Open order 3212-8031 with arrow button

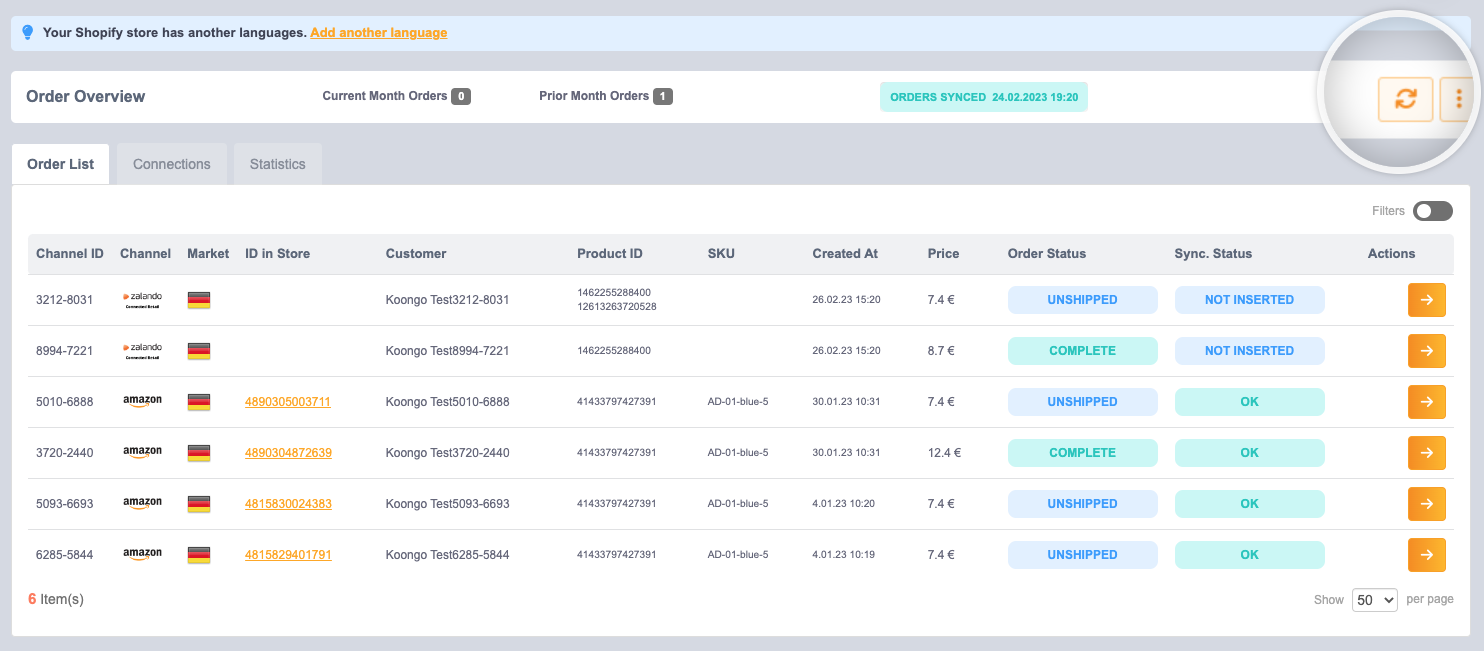coord(1427,300)
